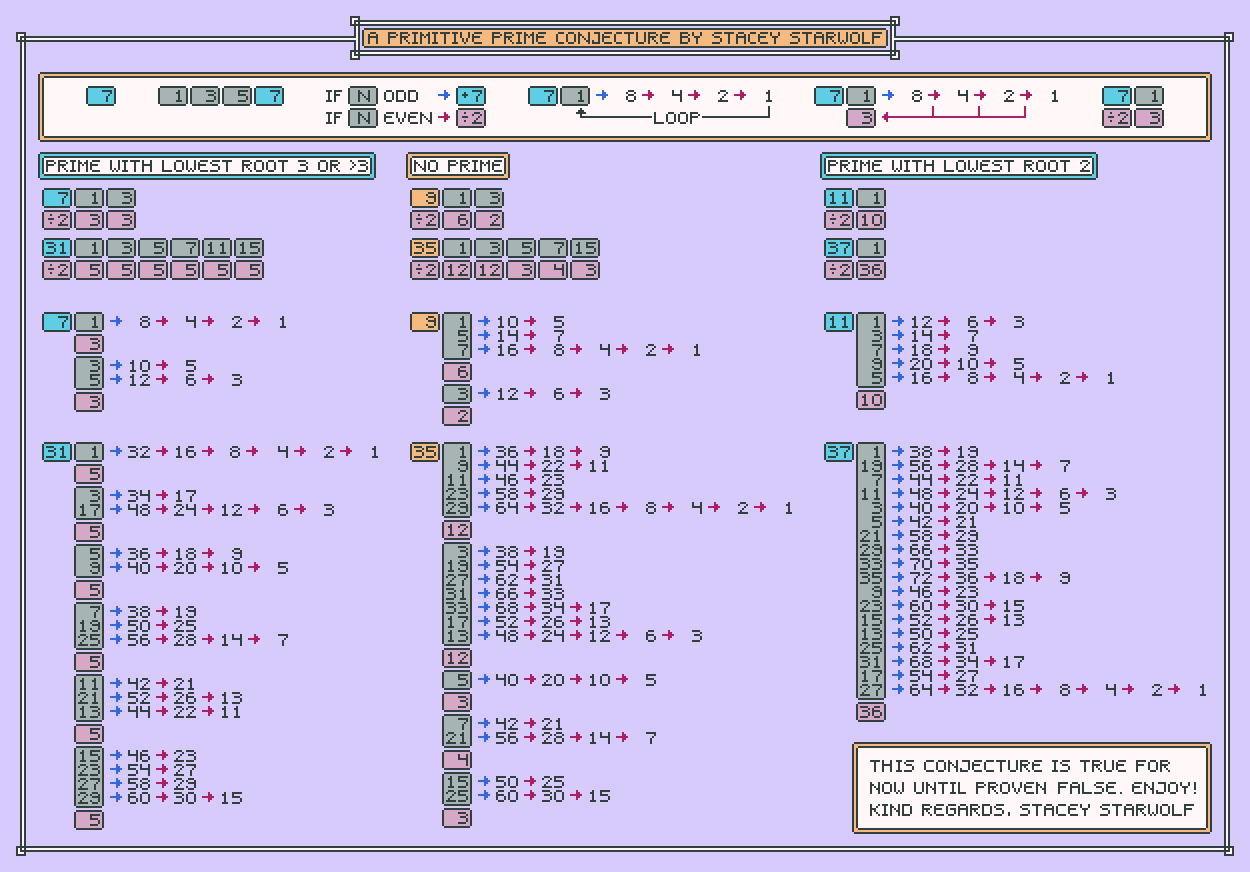Toggle the N box in the EVEN rule
This screenshot has height=872, width=1250.
click(362, 118)
